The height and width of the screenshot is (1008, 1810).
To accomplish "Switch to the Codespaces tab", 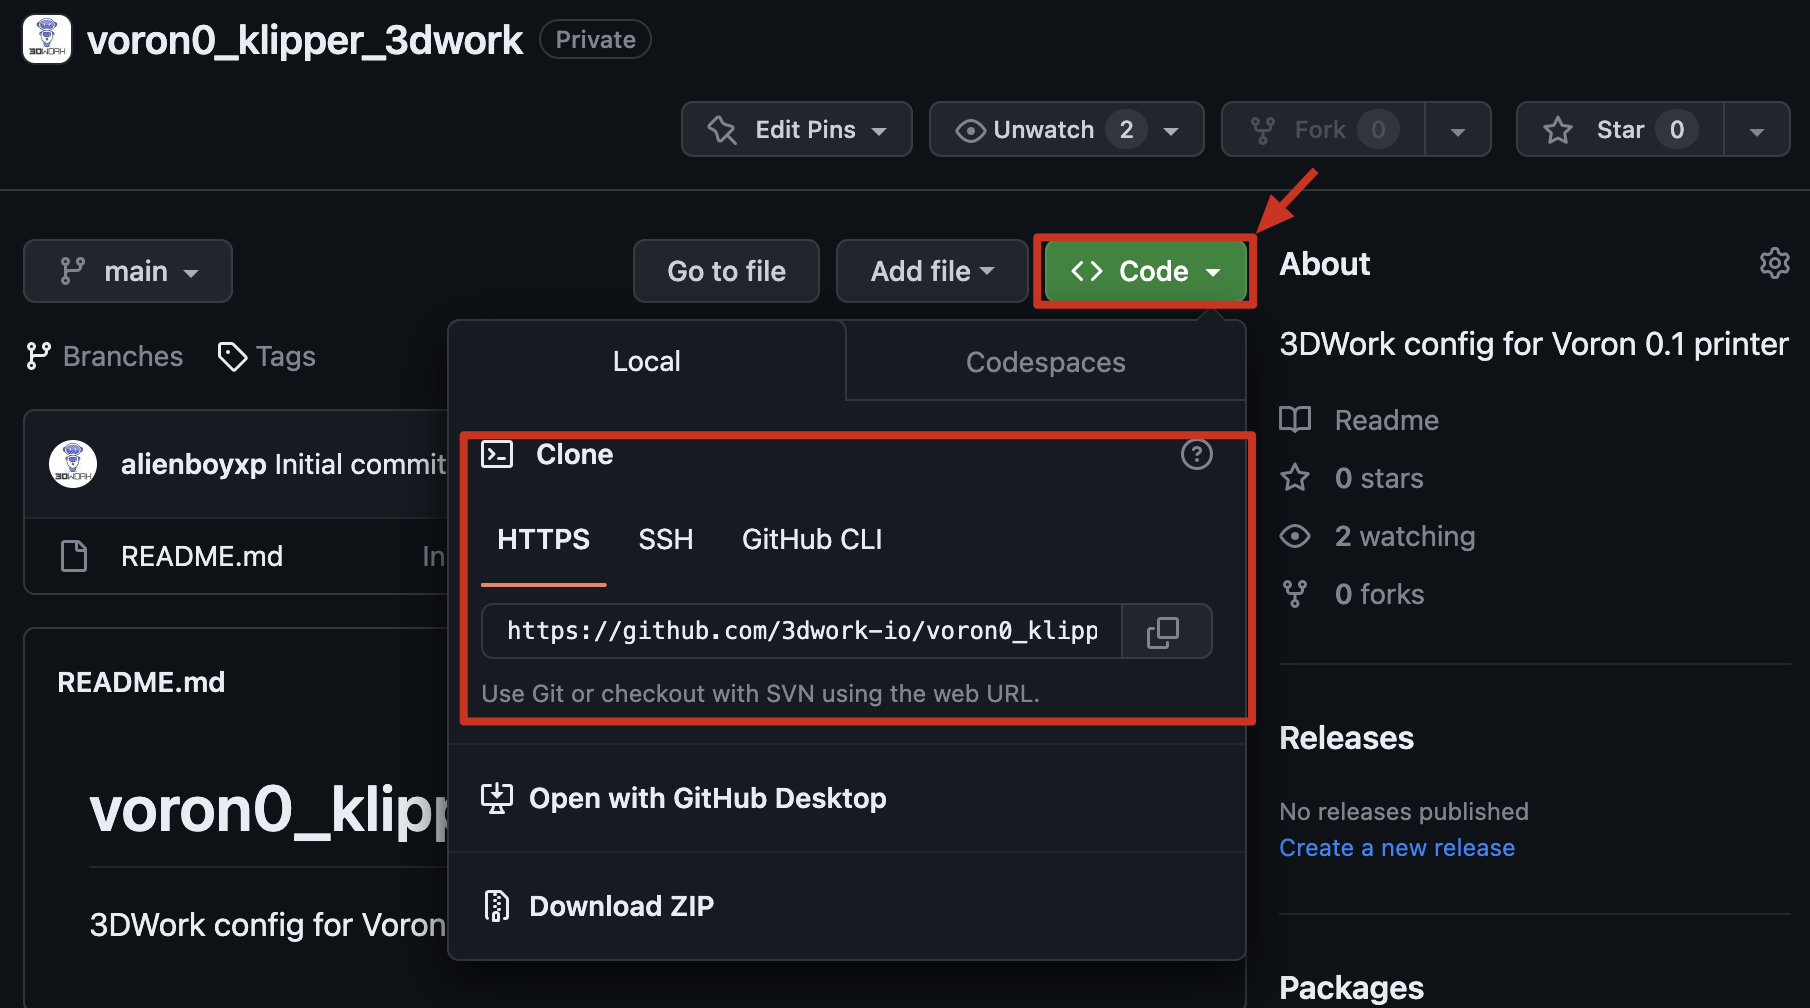I will (1045, 362).
